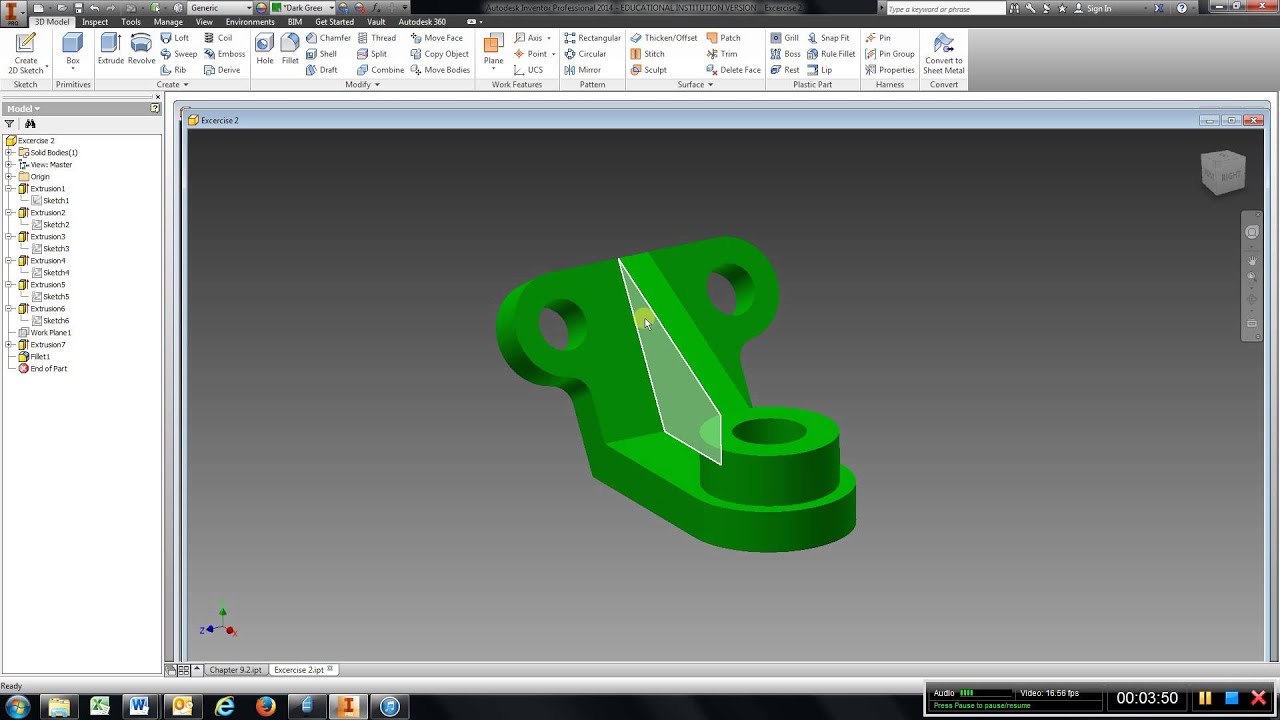
Task: Select the Fillet tool in the ribbon
Action: [x=290, y=49]
